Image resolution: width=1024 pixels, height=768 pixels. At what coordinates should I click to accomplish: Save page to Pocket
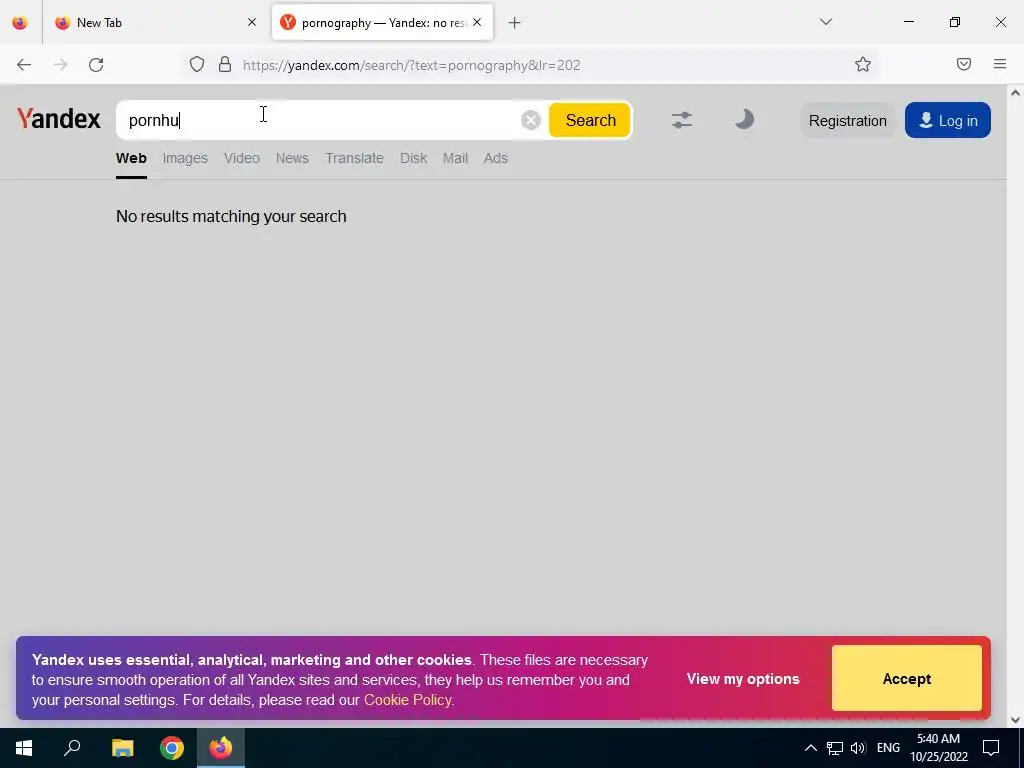(x=964, y=64)
